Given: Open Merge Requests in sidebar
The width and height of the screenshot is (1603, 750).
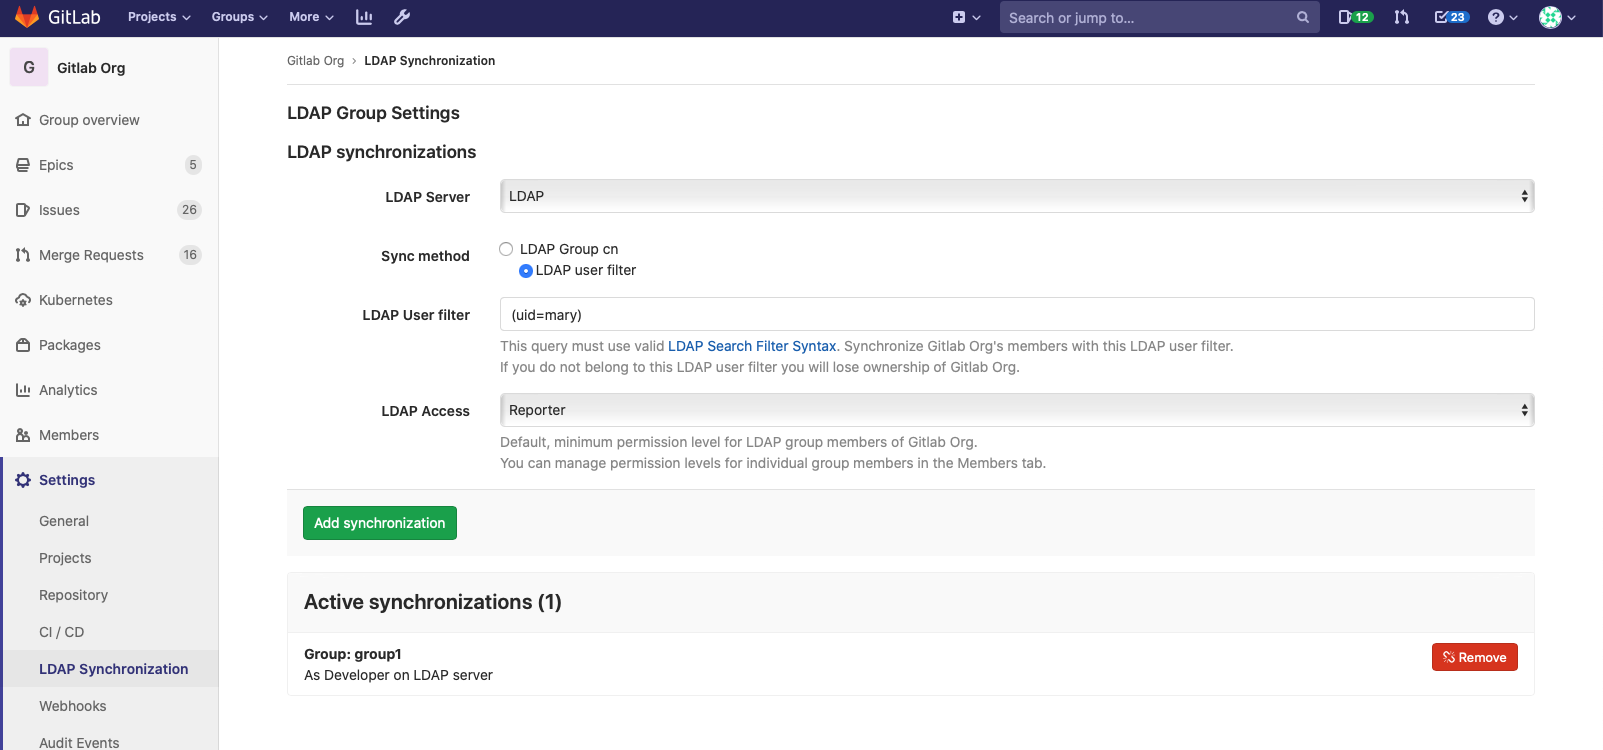Looking at the screenshot, I should pyautogui.click(x=91, y=255).
